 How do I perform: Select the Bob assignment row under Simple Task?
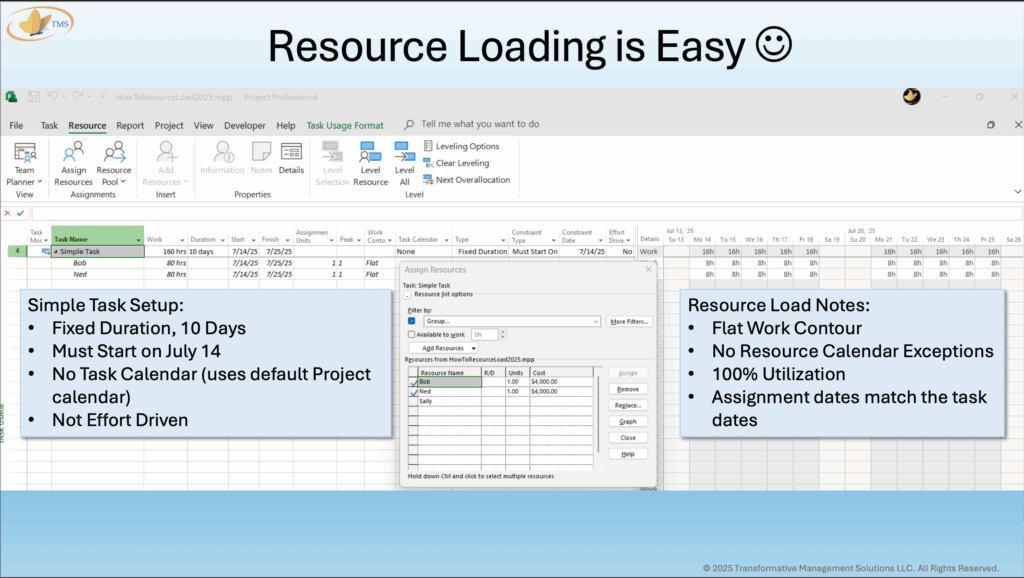(x=80, y=263)
